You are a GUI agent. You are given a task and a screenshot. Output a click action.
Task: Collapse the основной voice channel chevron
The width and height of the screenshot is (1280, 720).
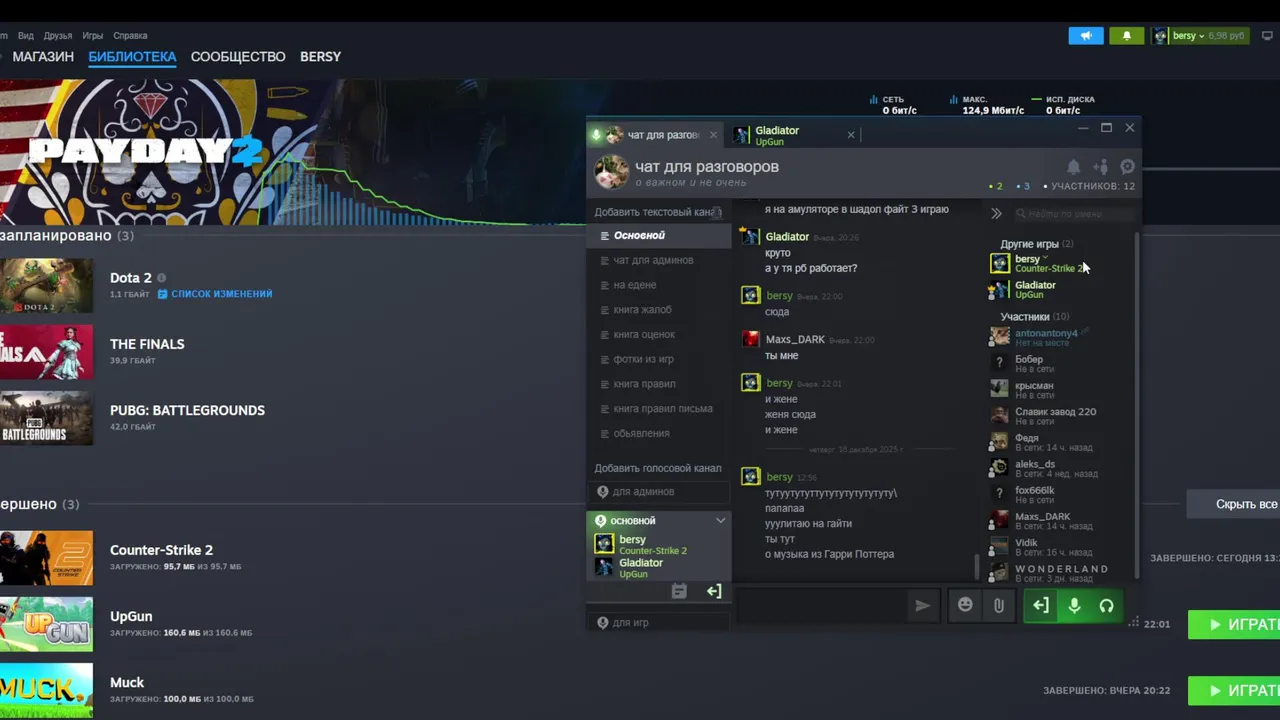point(720,520)
